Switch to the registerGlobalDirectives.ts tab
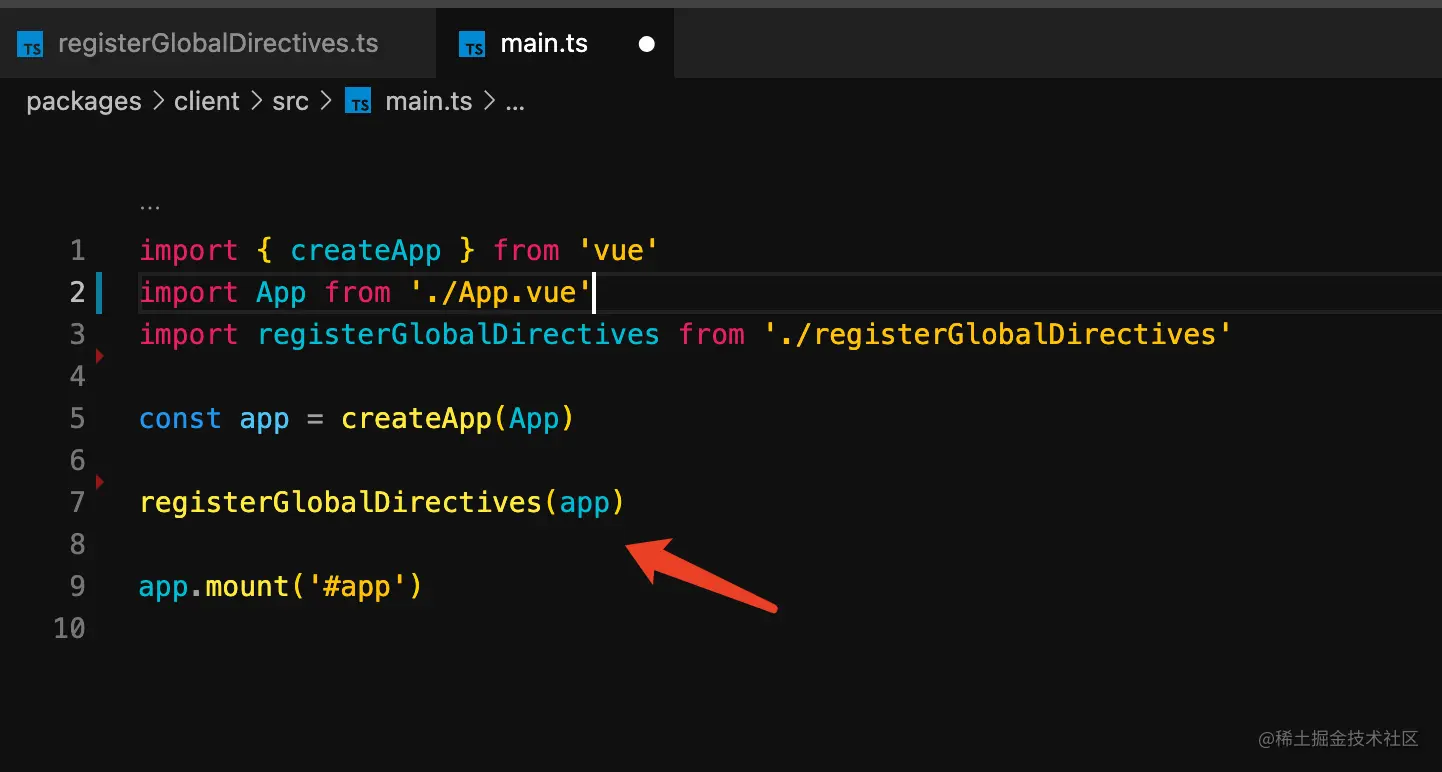Image resolution: width=1442 pixels, height=772 pixels. 218,44
